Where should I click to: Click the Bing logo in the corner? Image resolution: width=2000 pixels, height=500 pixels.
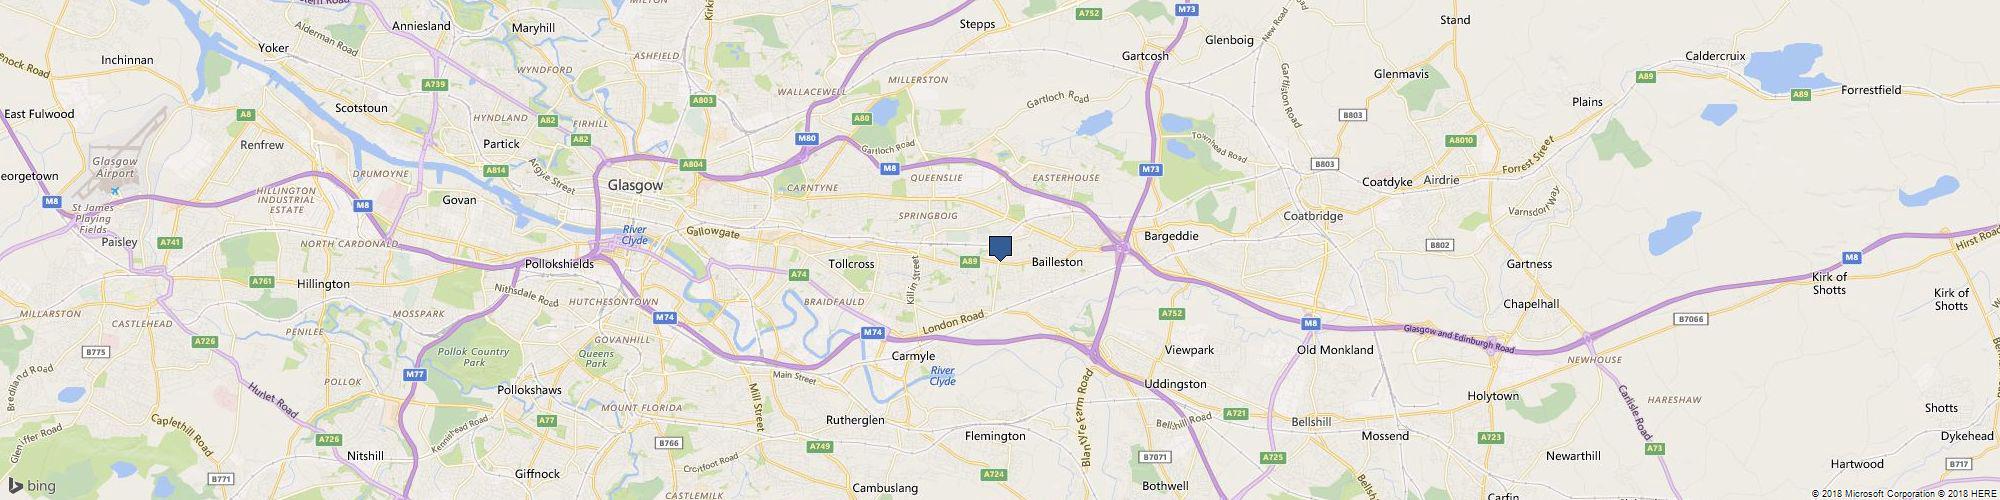point(32,487)
